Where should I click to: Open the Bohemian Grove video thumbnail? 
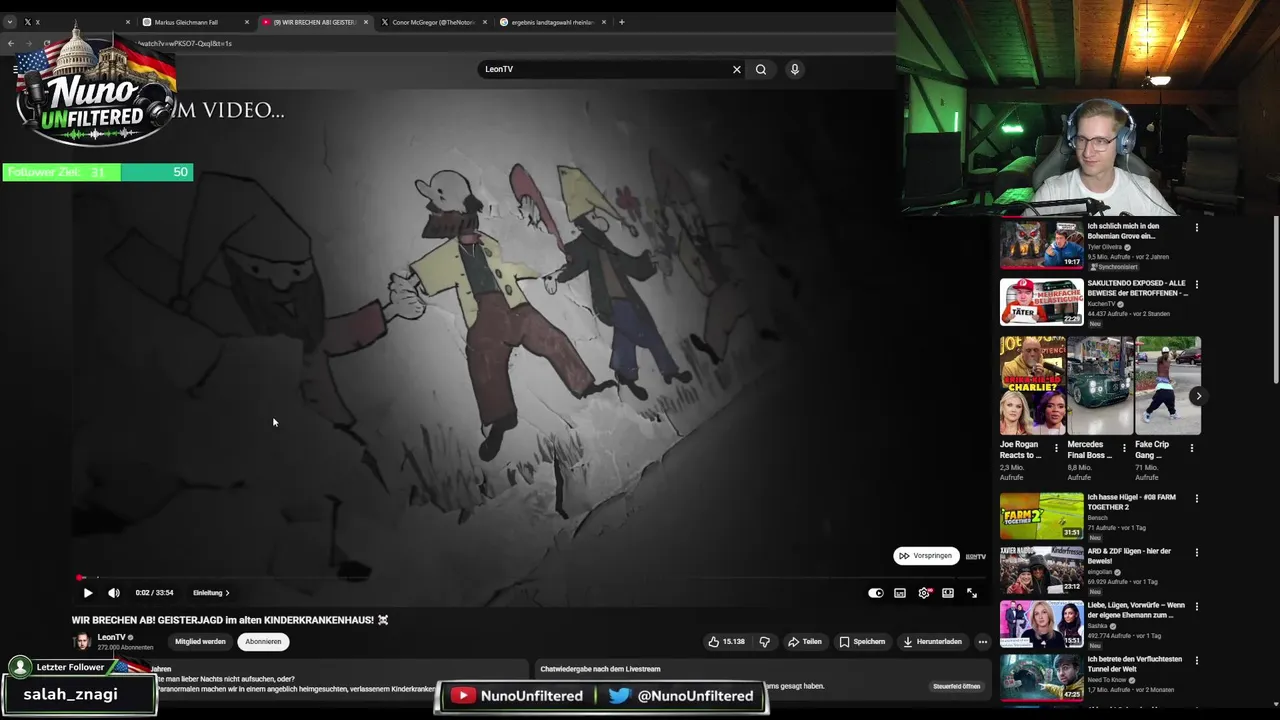point(1041,244)
